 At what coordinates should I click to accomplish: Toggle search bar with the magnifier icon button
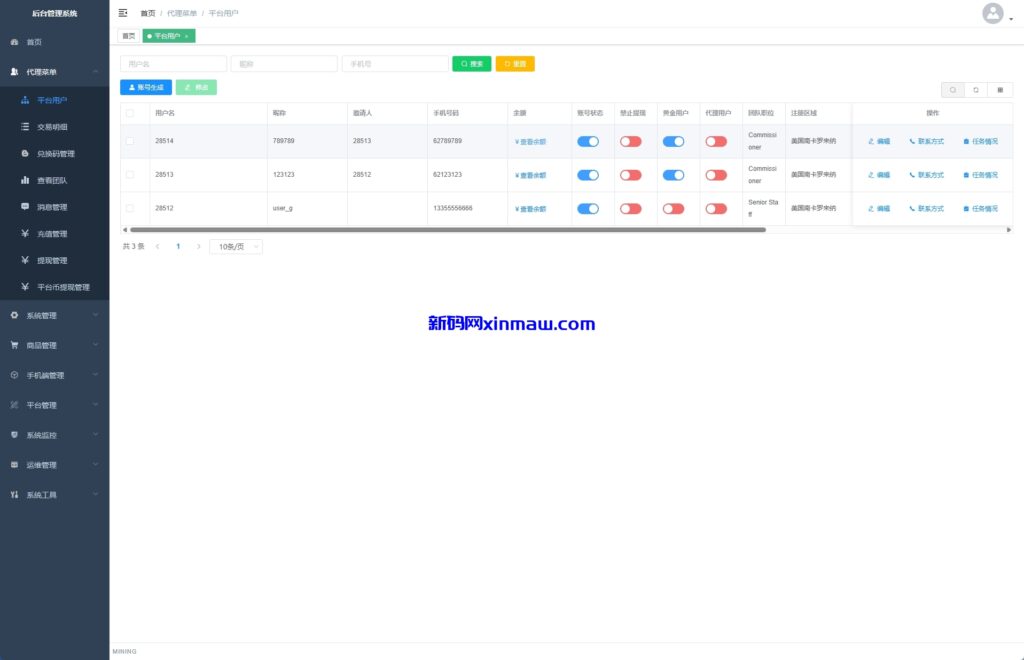click(x=953, y=90)
